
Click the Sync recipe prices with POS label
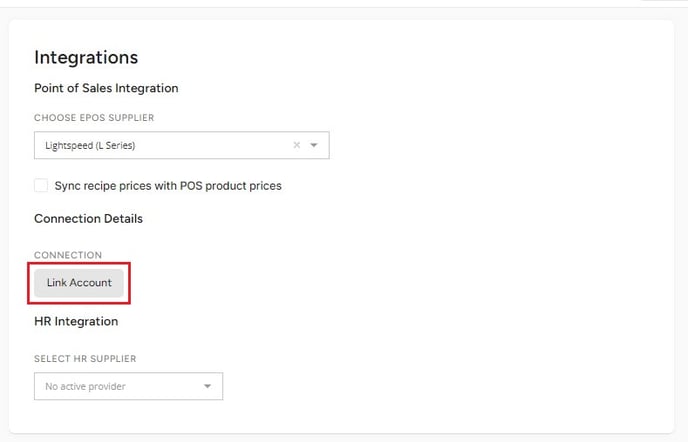click(168, 186)
